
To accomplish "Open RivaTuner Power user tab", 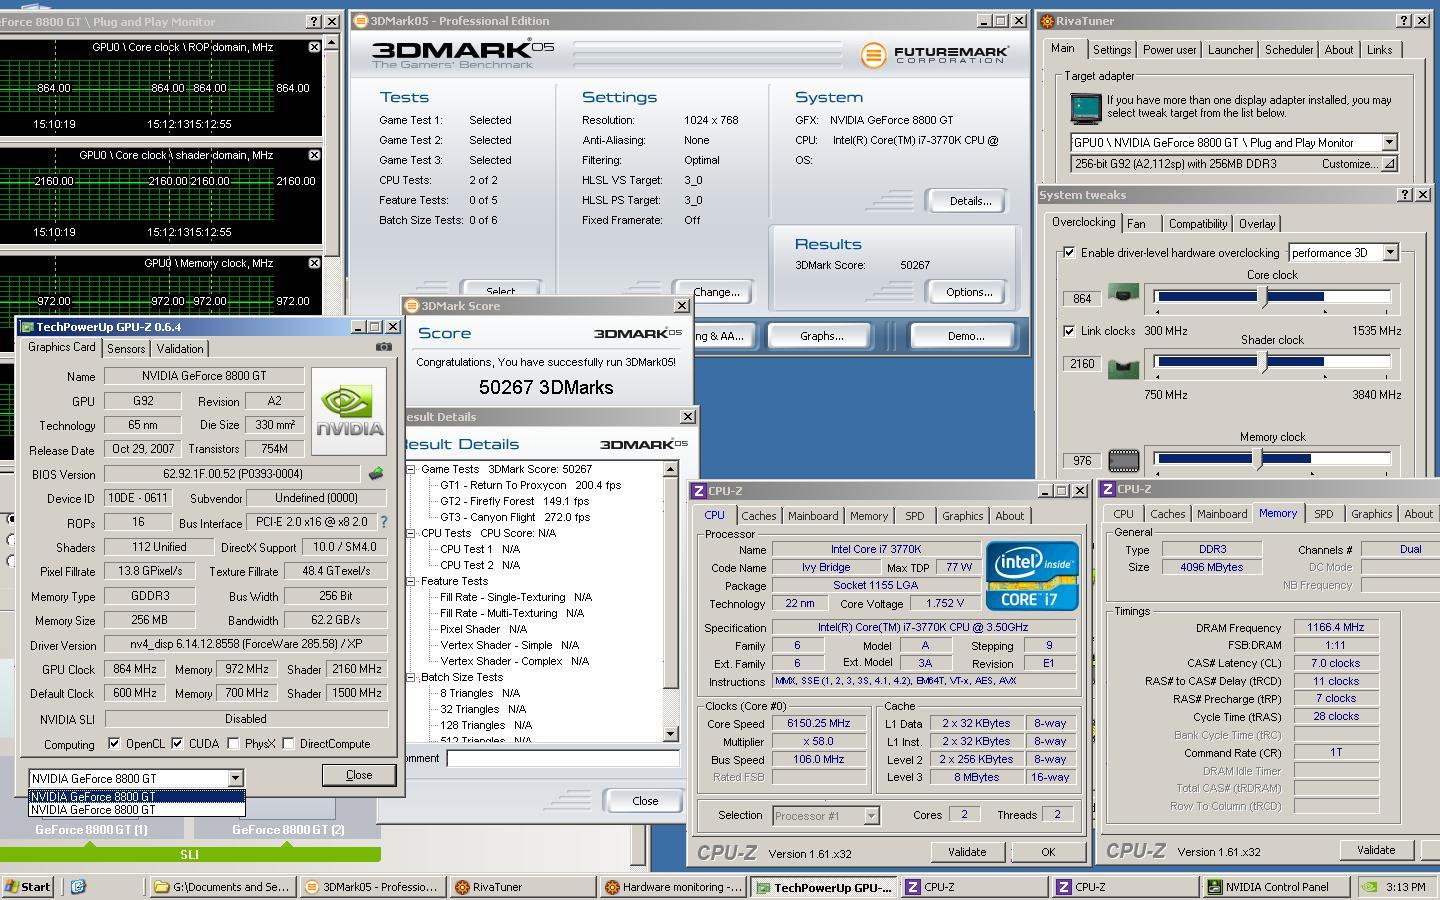I will 1169,50.
